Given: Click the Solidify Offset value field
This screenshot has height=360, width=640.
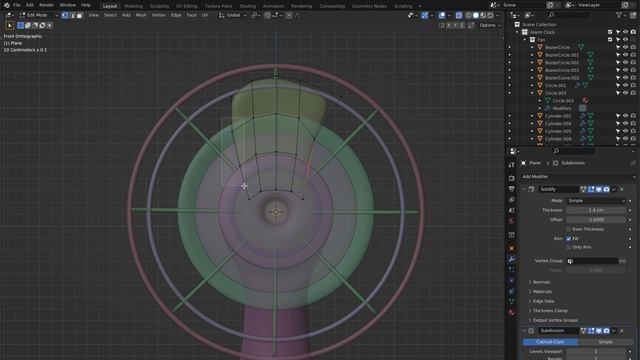Looking at the screenshot, I should (596, 219).
